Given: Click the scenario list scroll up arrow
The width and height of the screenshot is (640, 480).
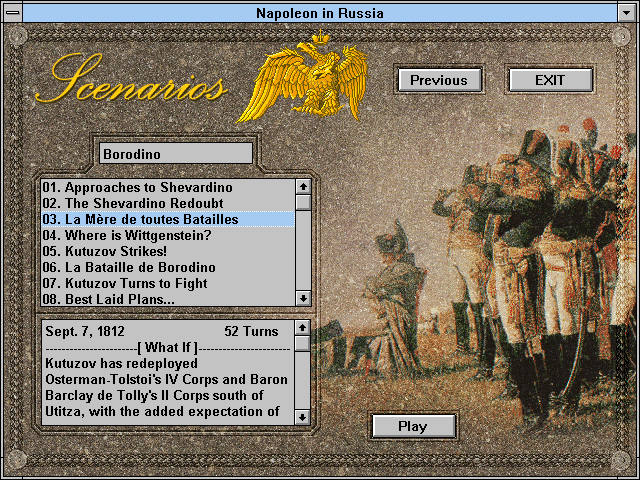Looking at the screenshot, I should (x=303, y=187).
